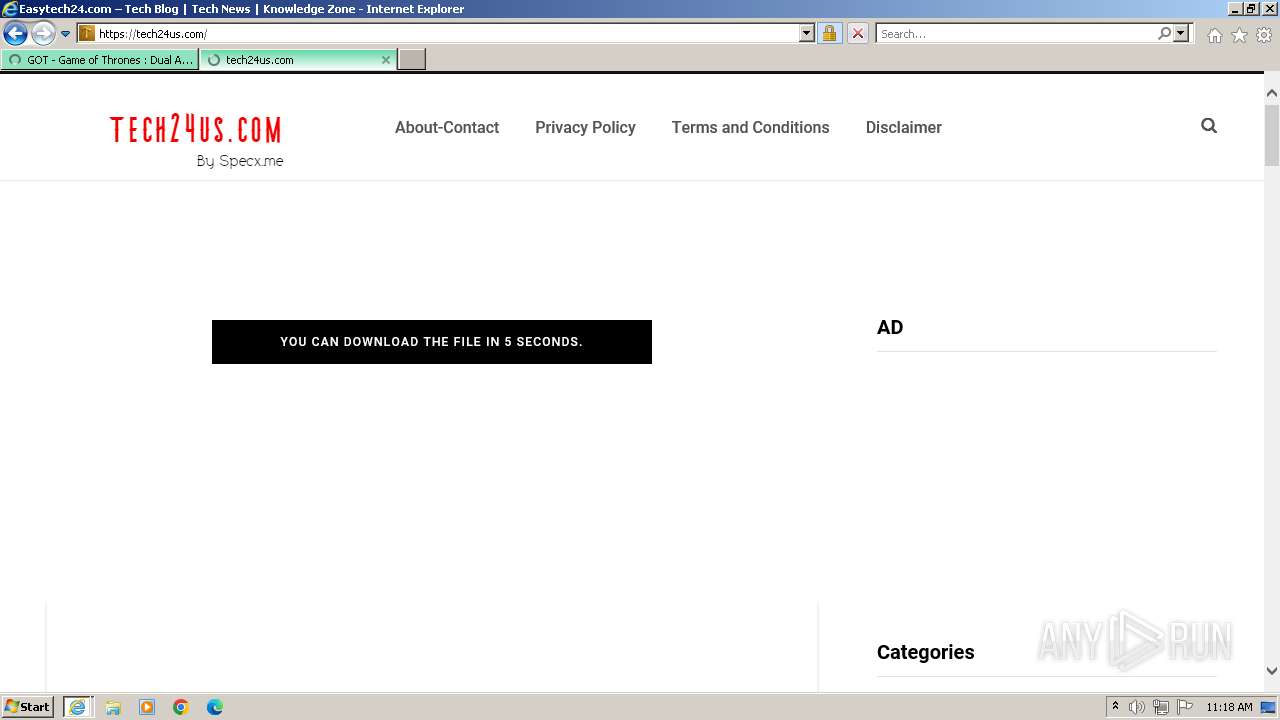This screenshot has width=1280, height=720.
Task: Click the download countdown black button
Action: [432, 342]
